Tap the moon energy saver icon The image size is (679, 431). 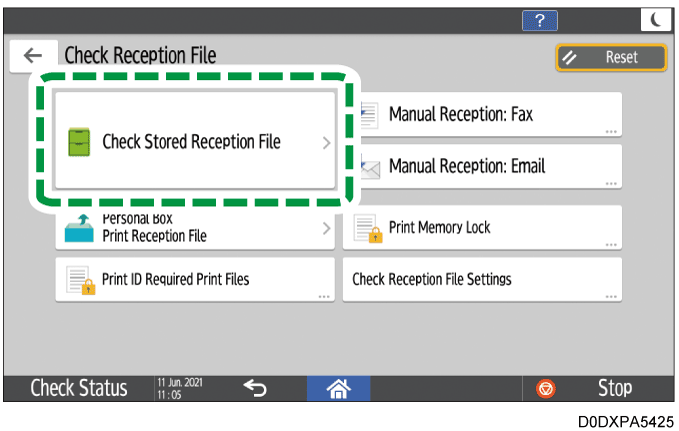[x=656, y=19]
